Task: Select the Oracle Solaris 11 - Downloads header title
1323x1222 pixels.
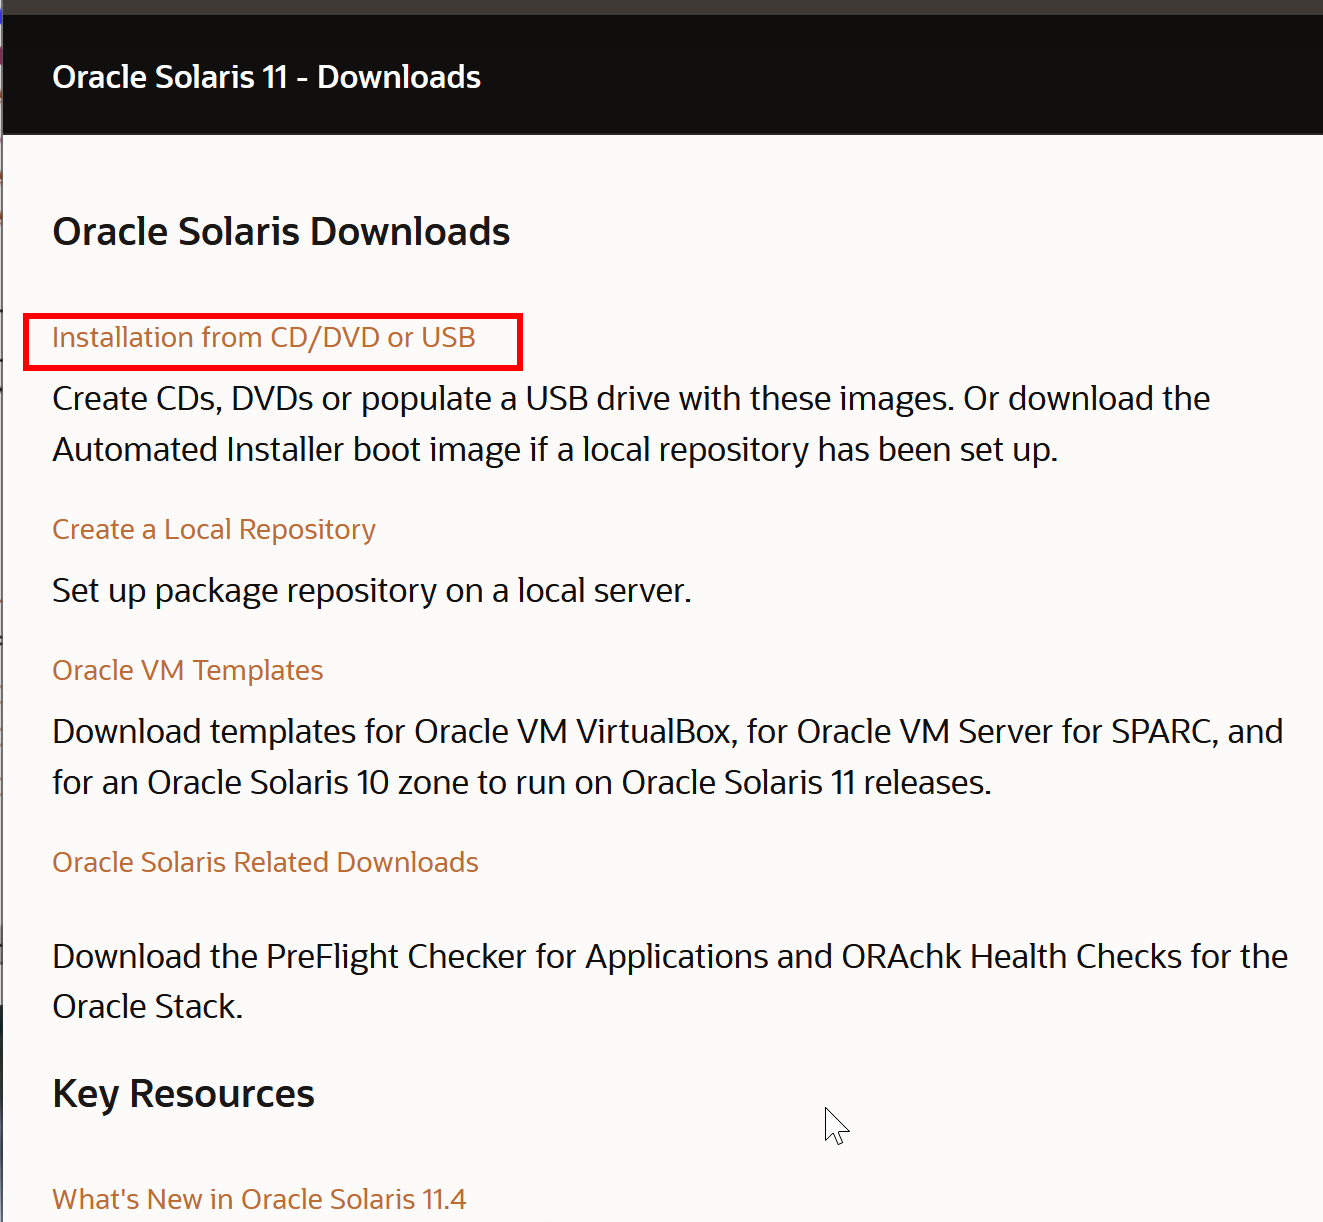Action: (x=266, y=77)
